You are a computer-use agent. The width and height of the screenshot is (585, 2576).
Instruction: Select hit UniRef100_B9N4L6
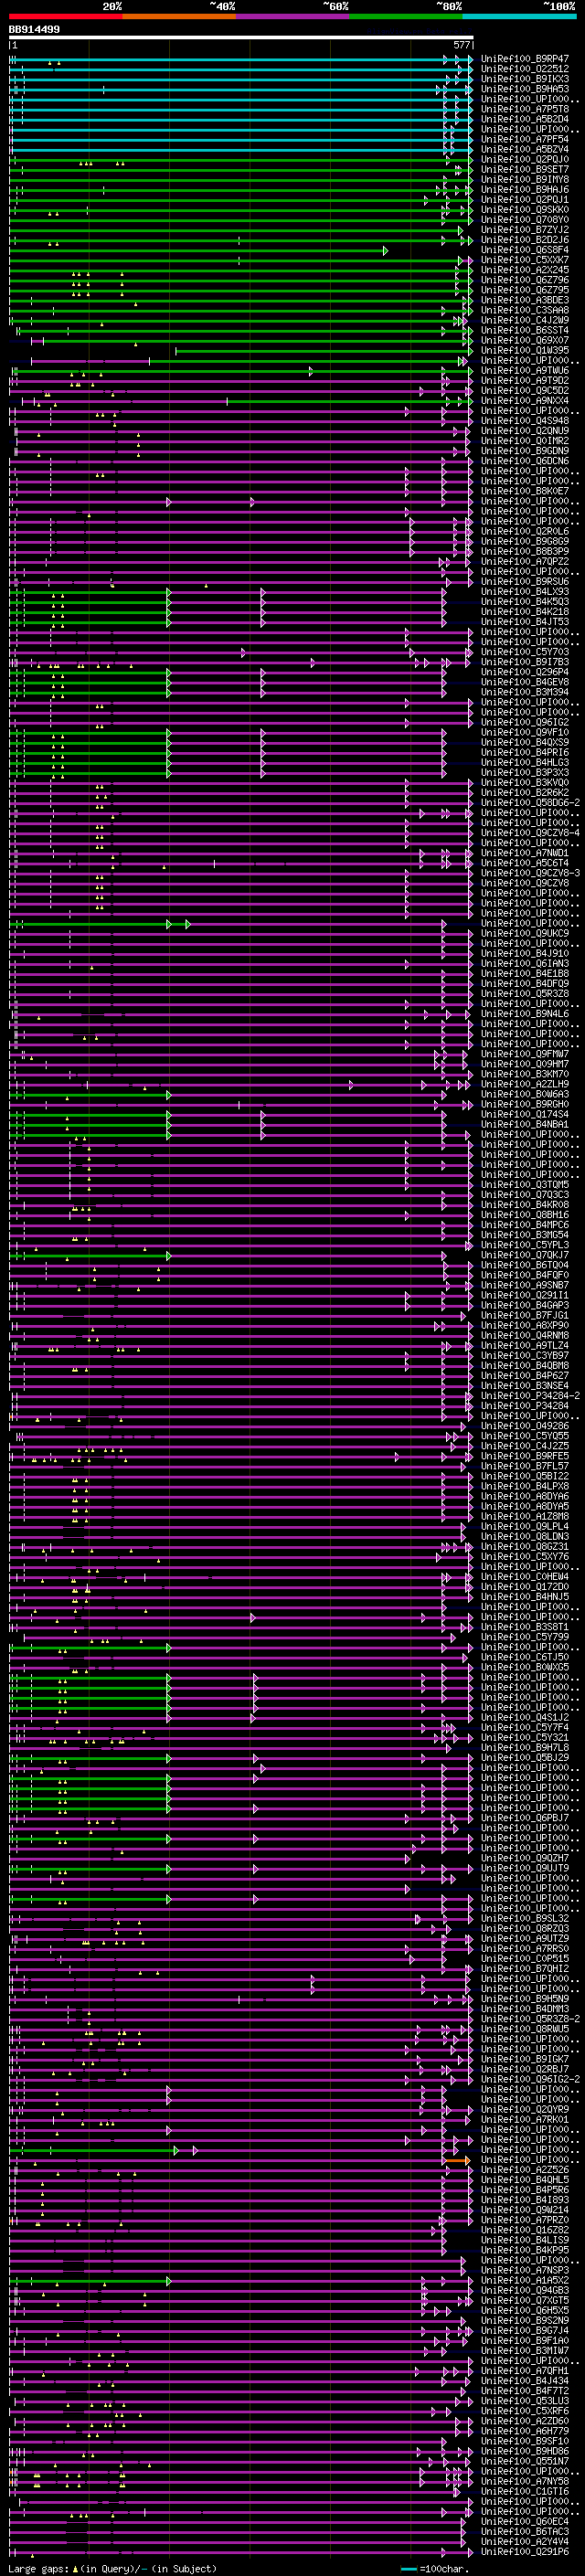coord(525,1014)
